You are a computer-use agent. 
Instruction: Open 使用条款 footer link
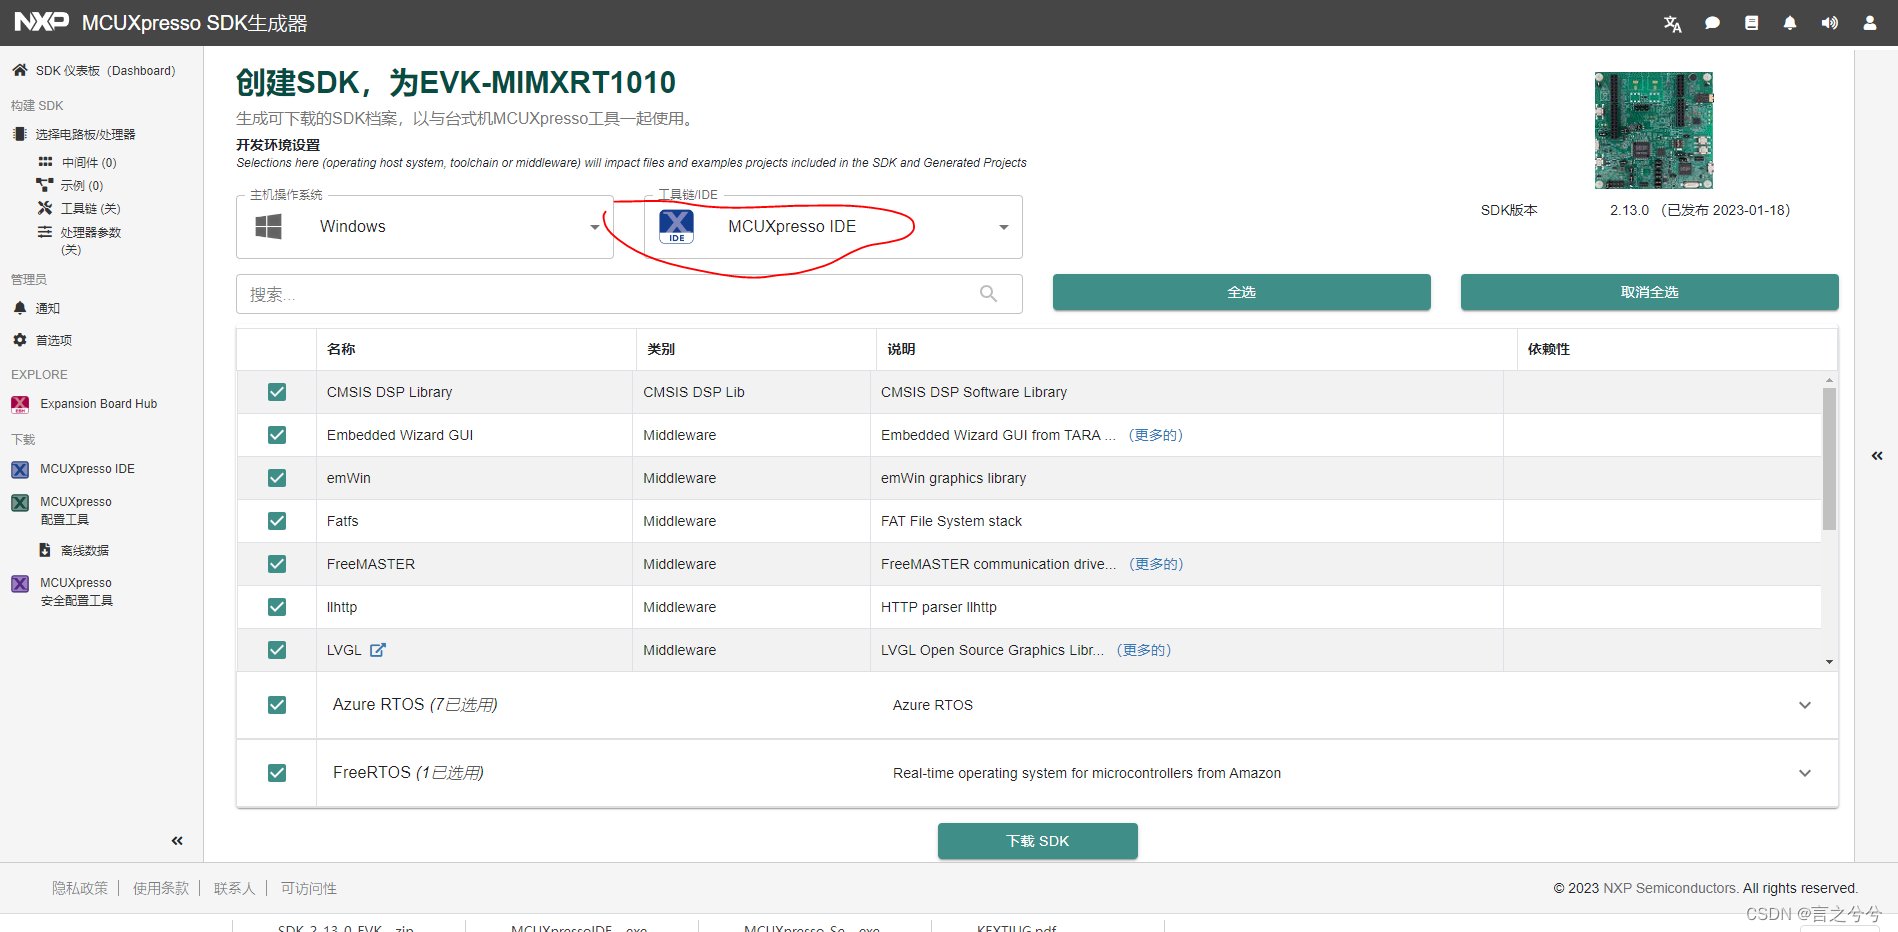tap(161, 888)
